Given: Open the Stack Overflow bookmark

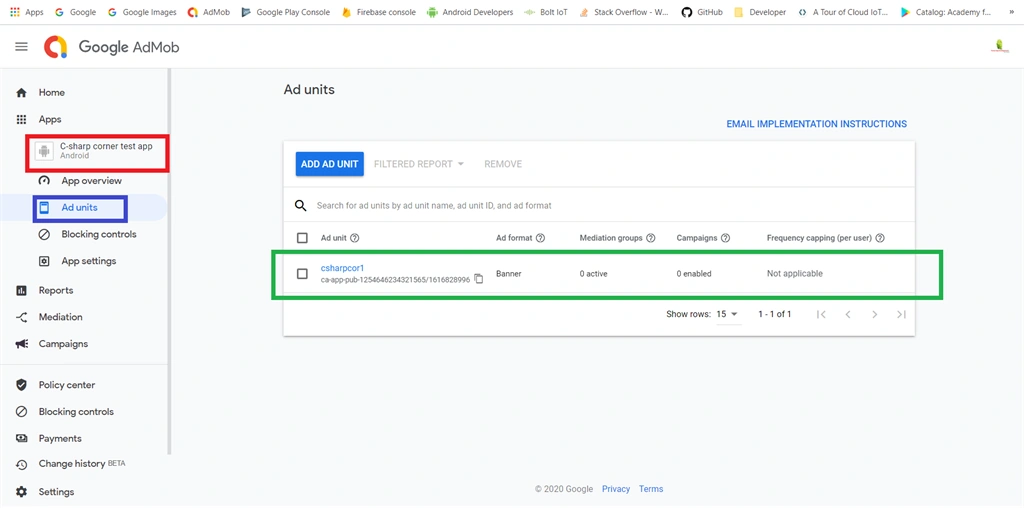Looking at the screenshot, I should click(624, 12).
